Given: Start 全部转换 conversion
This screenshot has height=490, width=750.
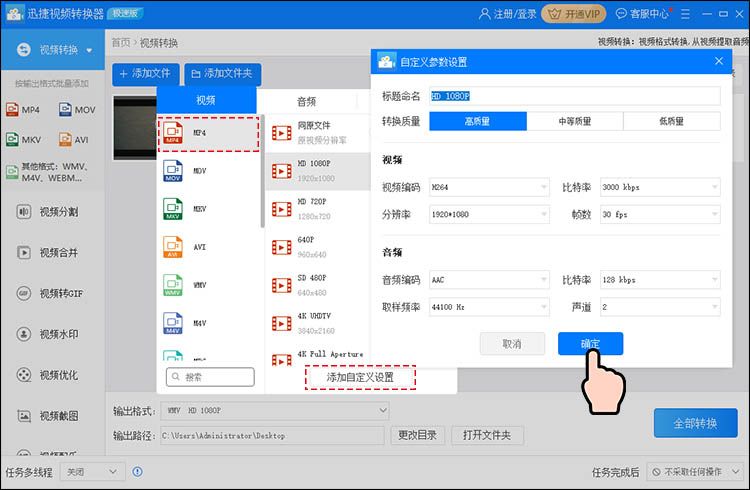Looking at the screenshot, I should (695, 423).
